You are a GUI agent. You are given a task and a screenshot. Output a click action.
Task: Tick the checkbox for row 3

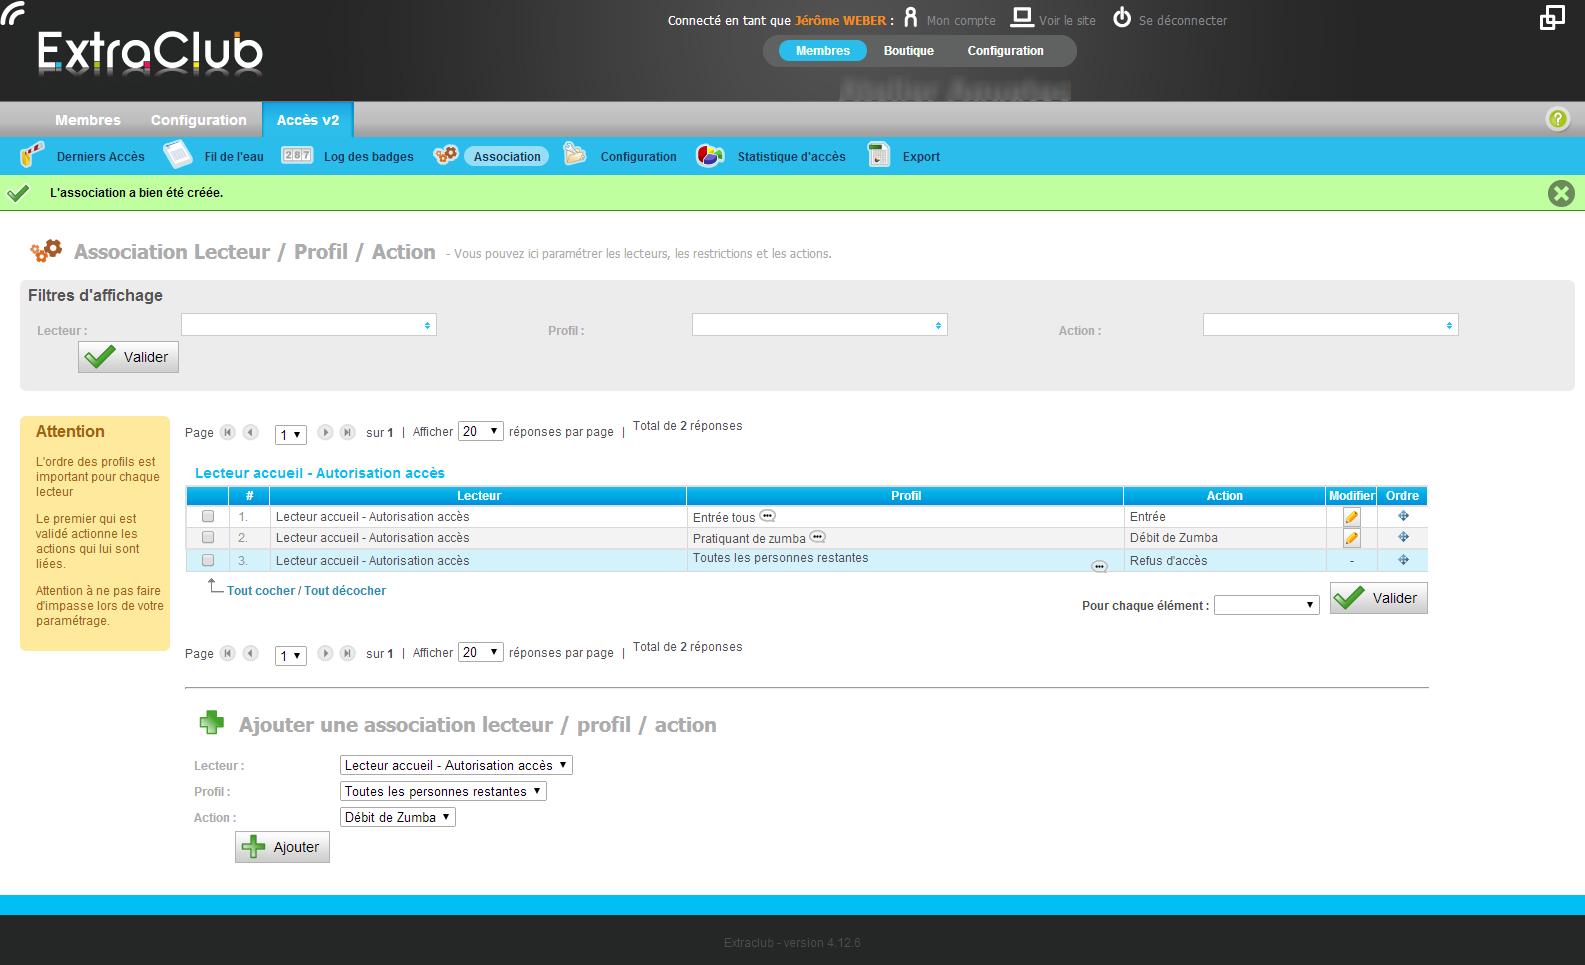[208, 560]
